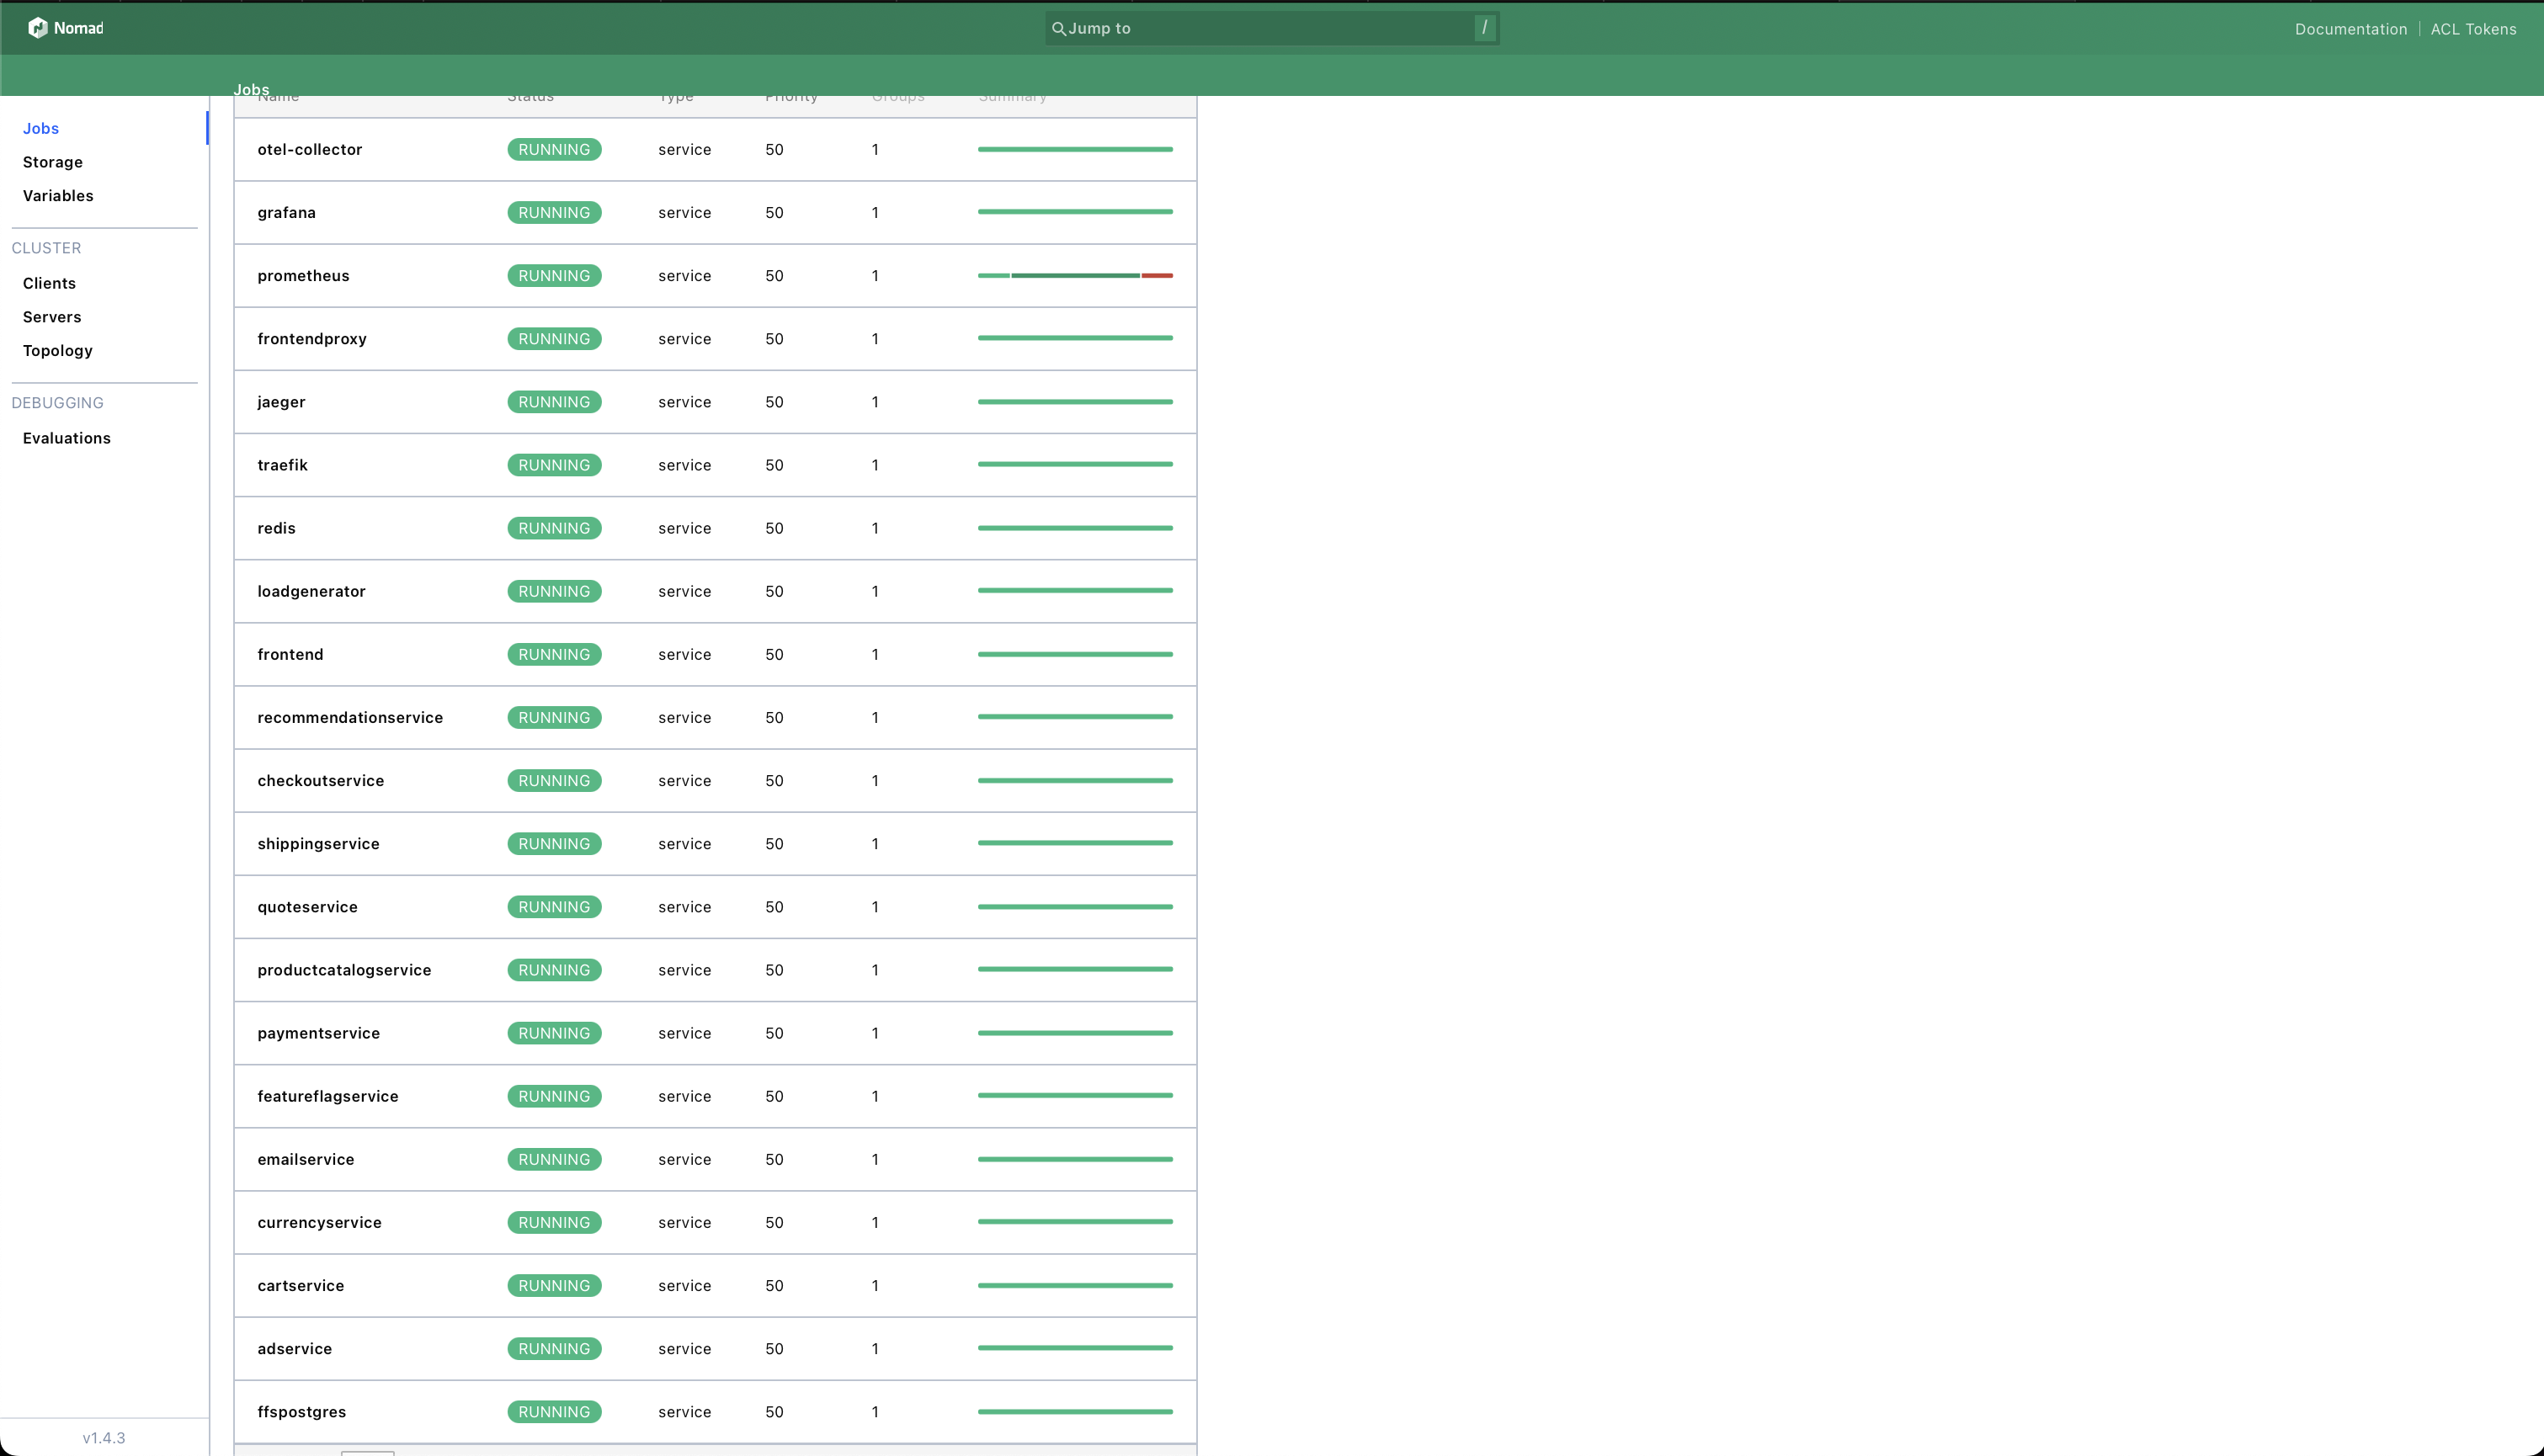
Task: Navigate to Servers under Cluster
Action: tap(51, 316)
